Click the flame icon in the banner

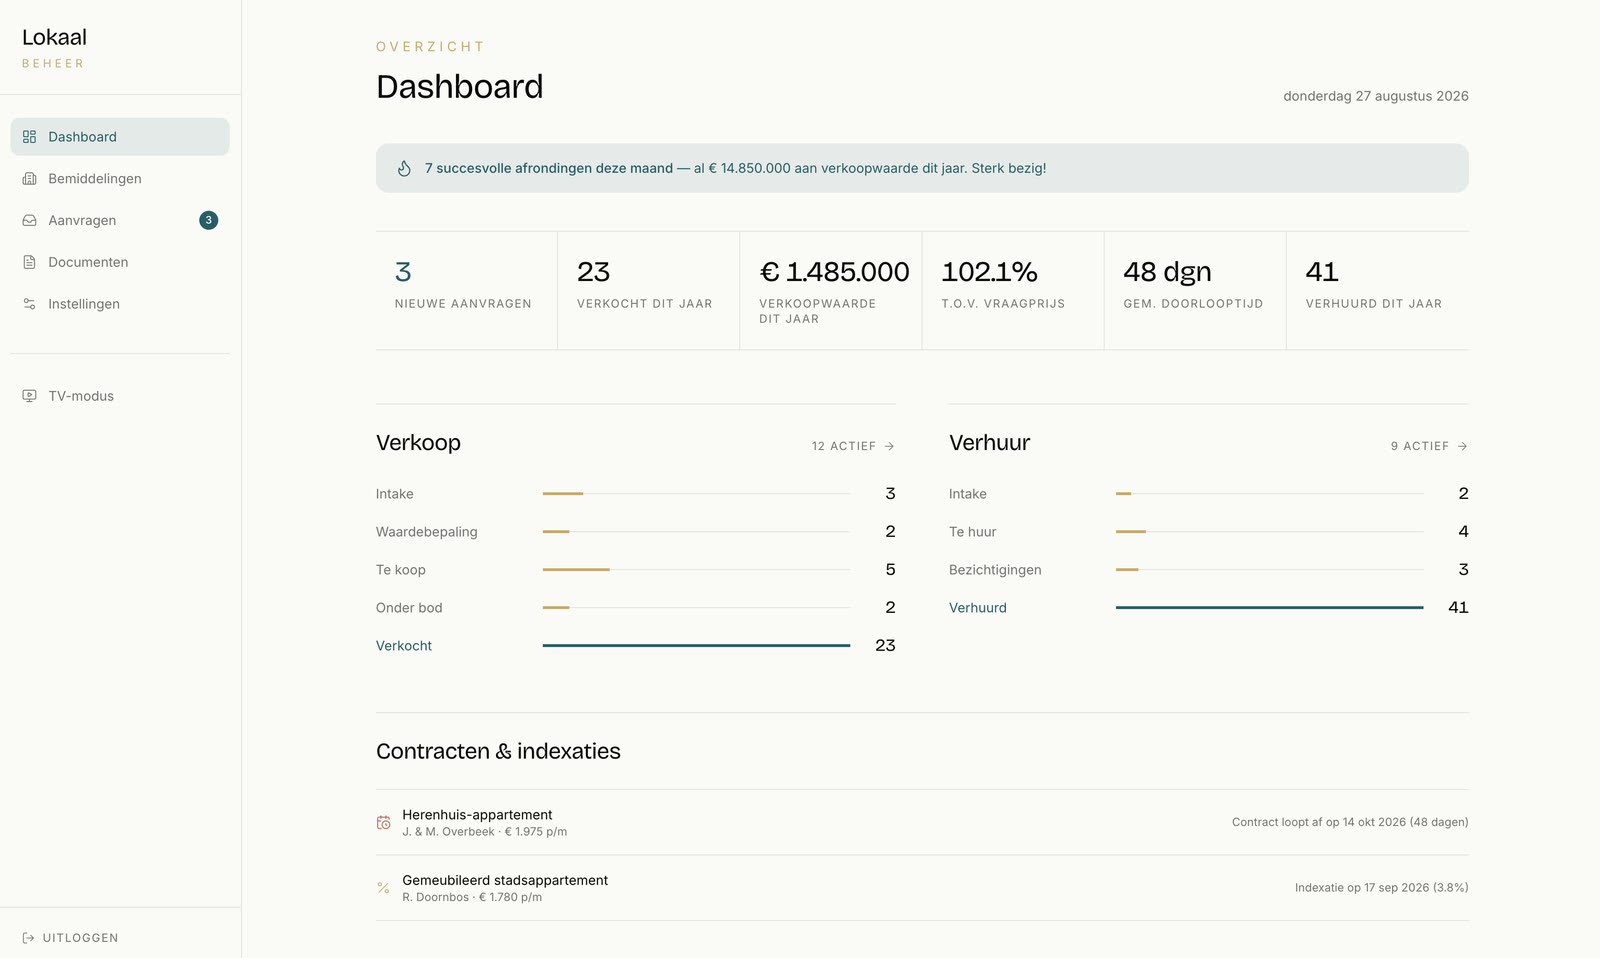pos(404,168)
